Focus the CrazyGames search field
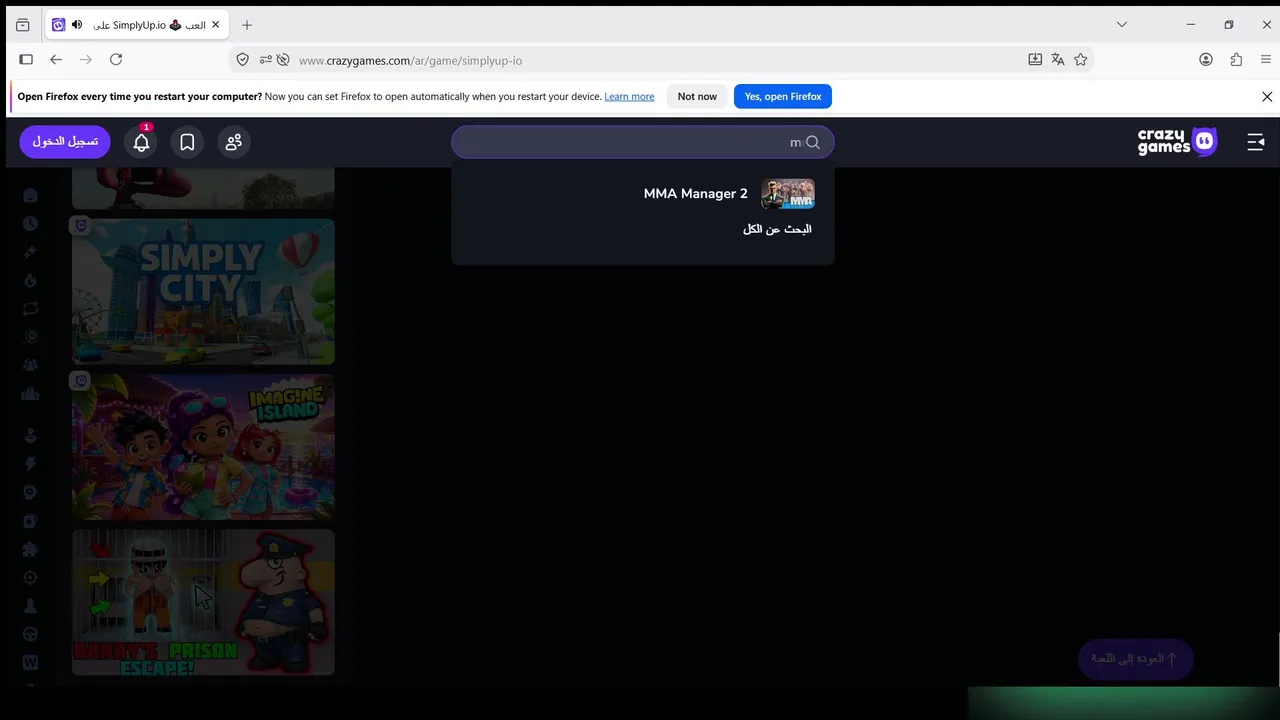The width and height of the screenshot is (1280, 720). [x=642, y=142]
